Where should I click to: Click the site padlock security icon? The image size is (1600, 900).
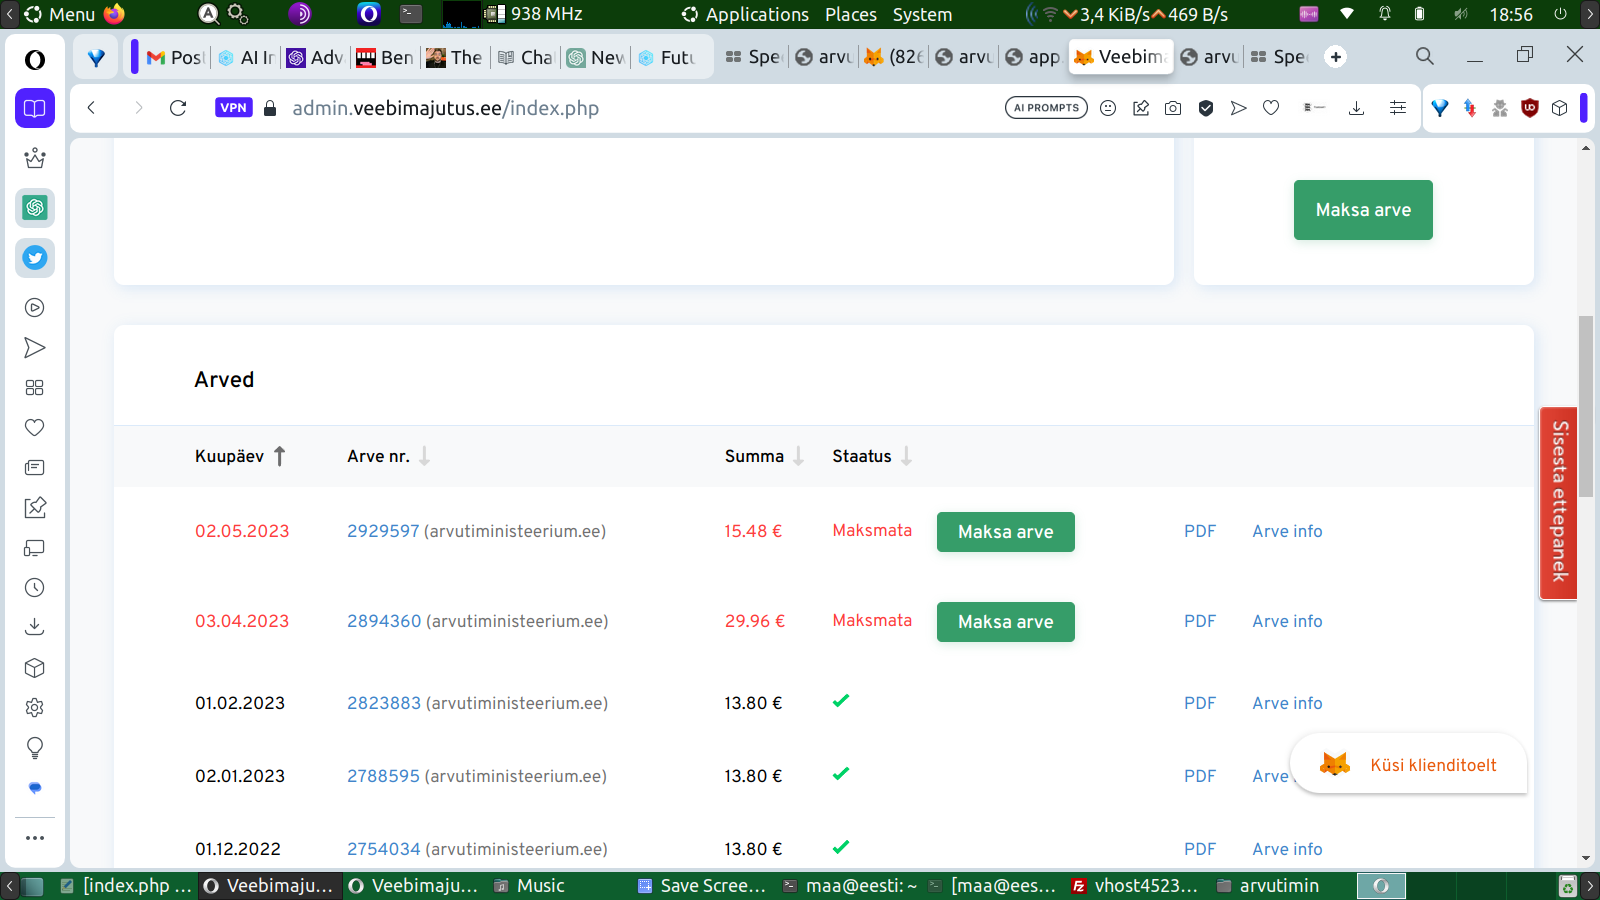pos(270,108)
